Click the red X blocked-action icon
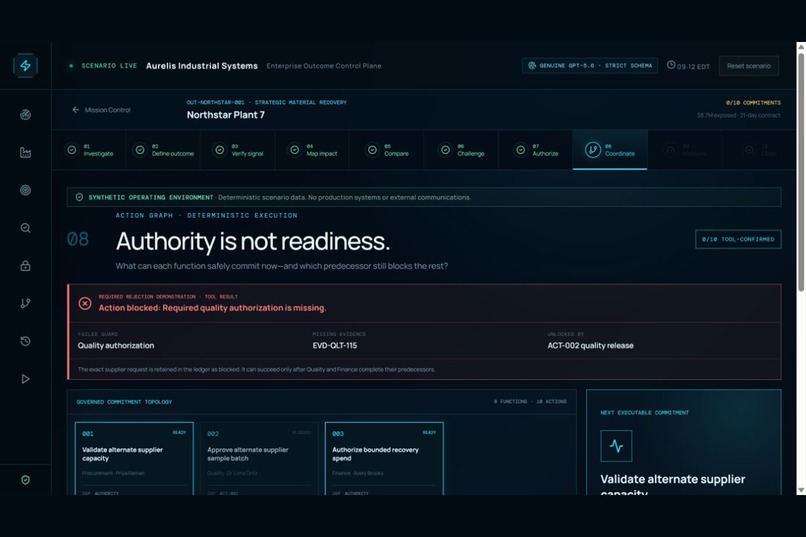This screenshot has height=537, width=806. click(85, 303)
